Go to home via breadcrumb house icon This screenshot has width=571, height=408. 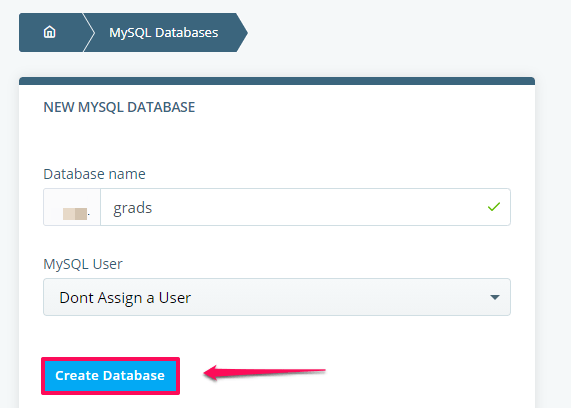coord(50,32)
